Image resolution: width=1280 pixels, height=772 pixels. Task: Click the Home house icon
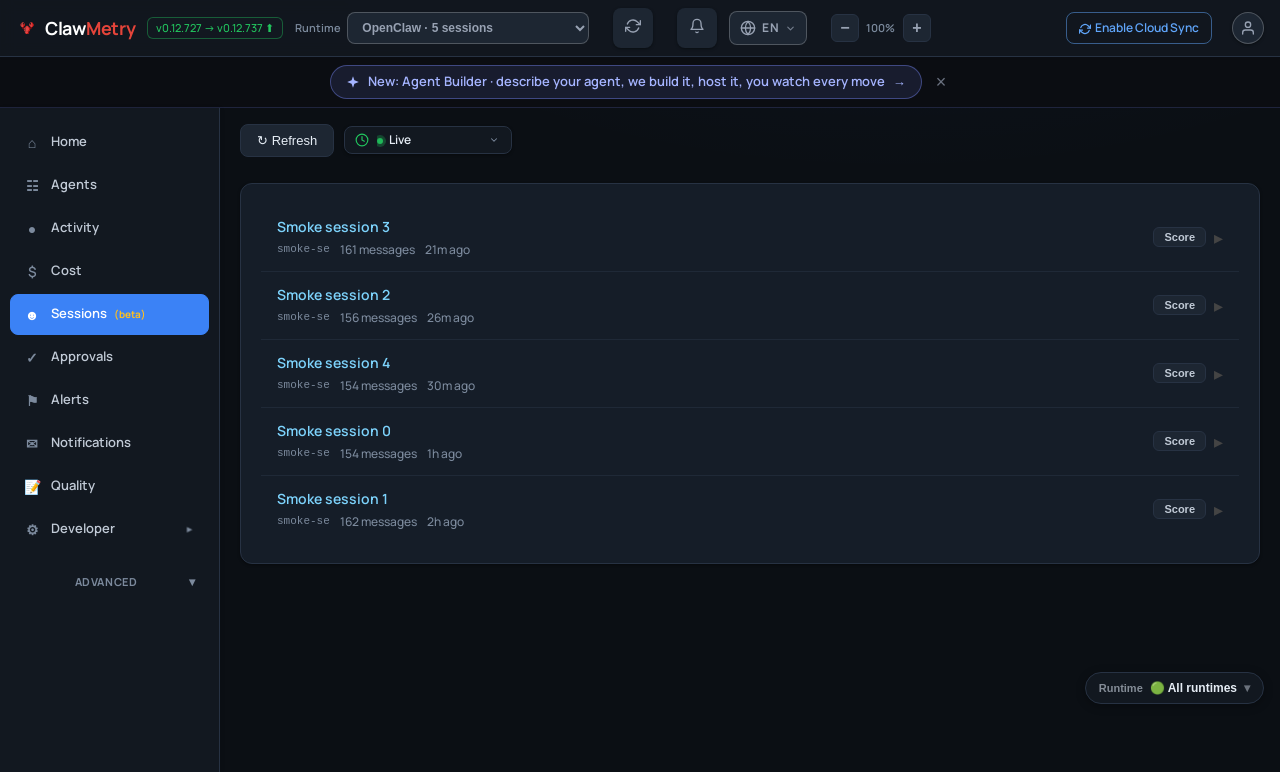[32, 143]
